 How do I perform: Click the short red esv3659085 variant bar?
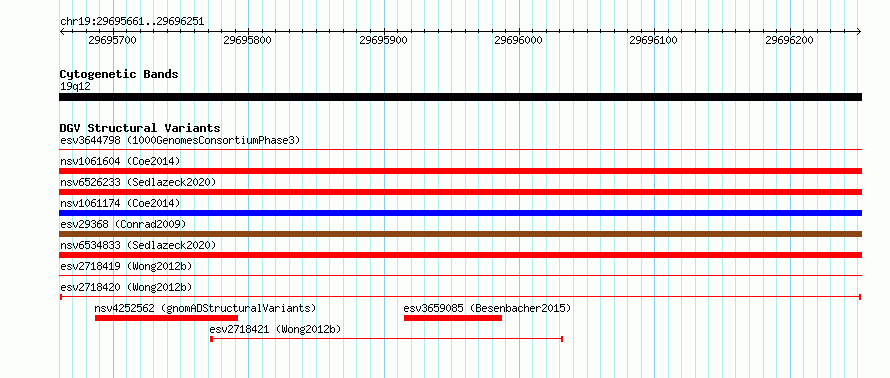[x=453, y=318]
